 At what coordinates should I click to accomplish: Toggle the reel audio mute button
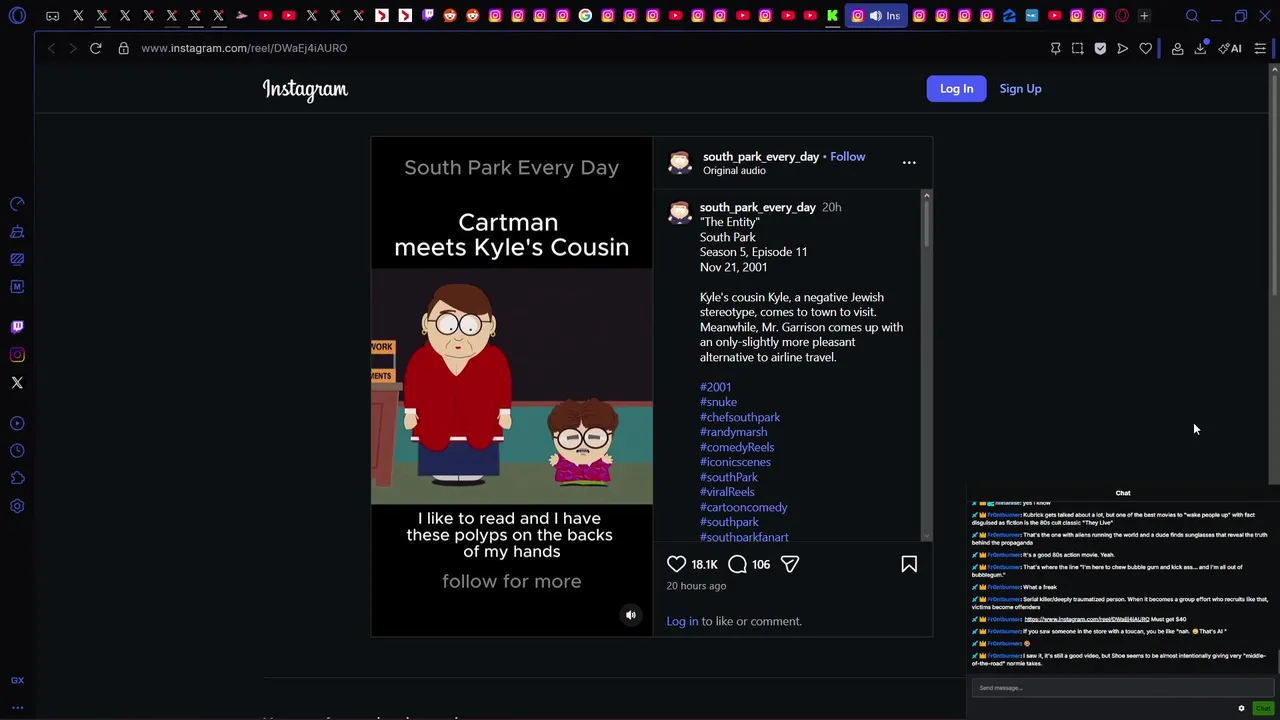click(x=631, y=615)
